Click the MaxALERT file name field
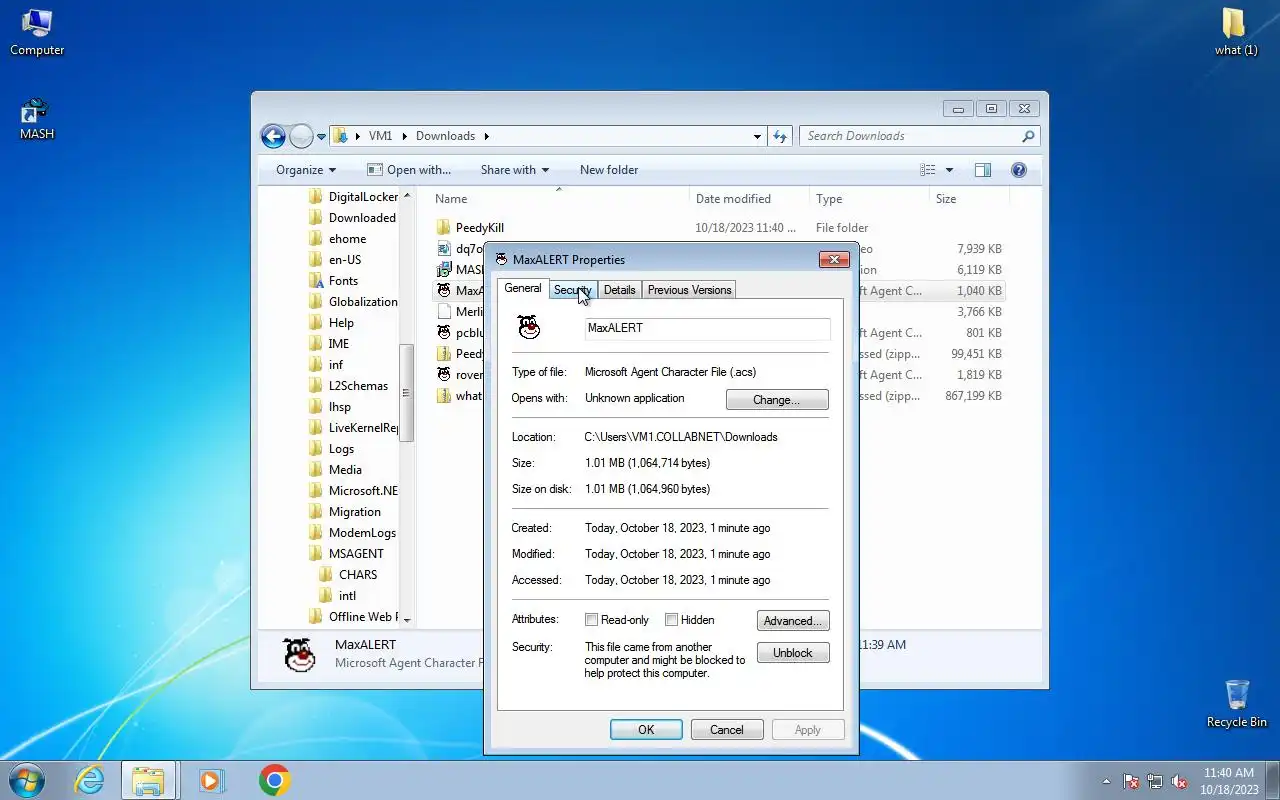The image size is (1280, 800). pos(707,328)
